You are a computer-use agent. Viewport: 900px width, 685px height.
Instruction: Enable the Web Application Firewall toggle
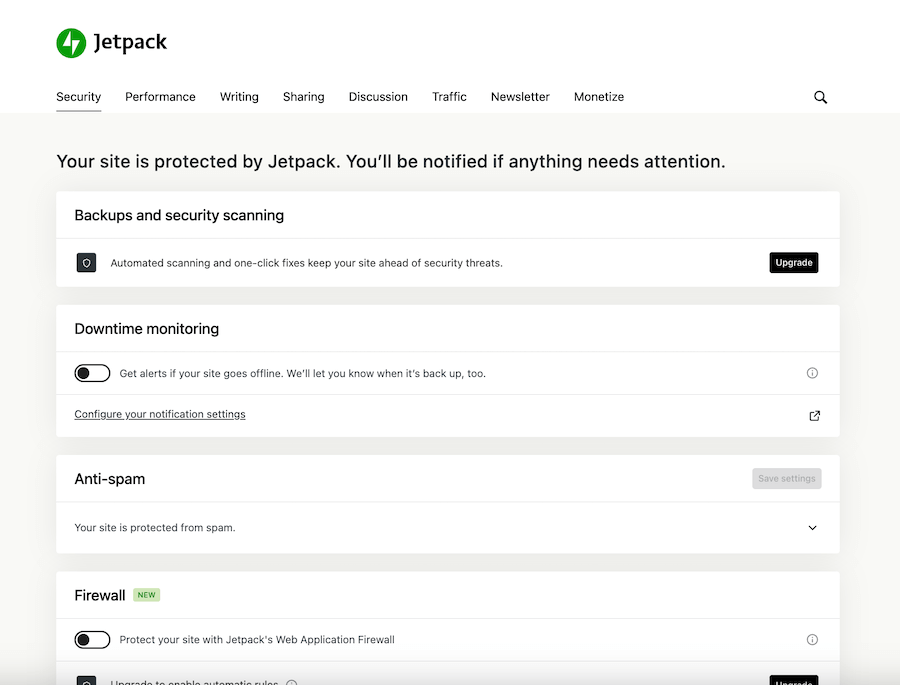92,639
